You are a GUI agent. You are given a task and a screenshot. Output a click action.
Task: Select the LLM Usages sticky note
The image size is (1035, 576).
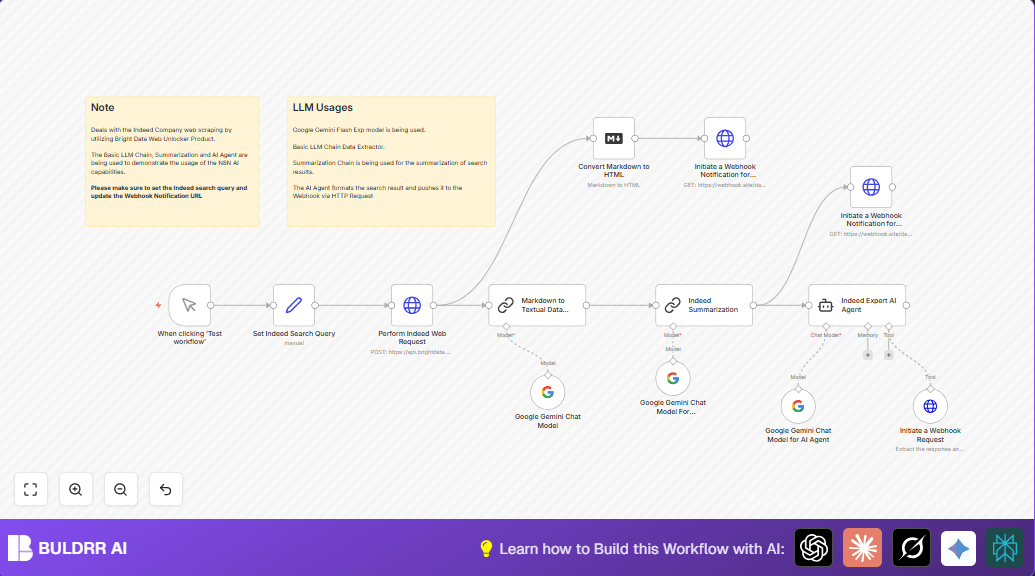[x=391, y=162]
